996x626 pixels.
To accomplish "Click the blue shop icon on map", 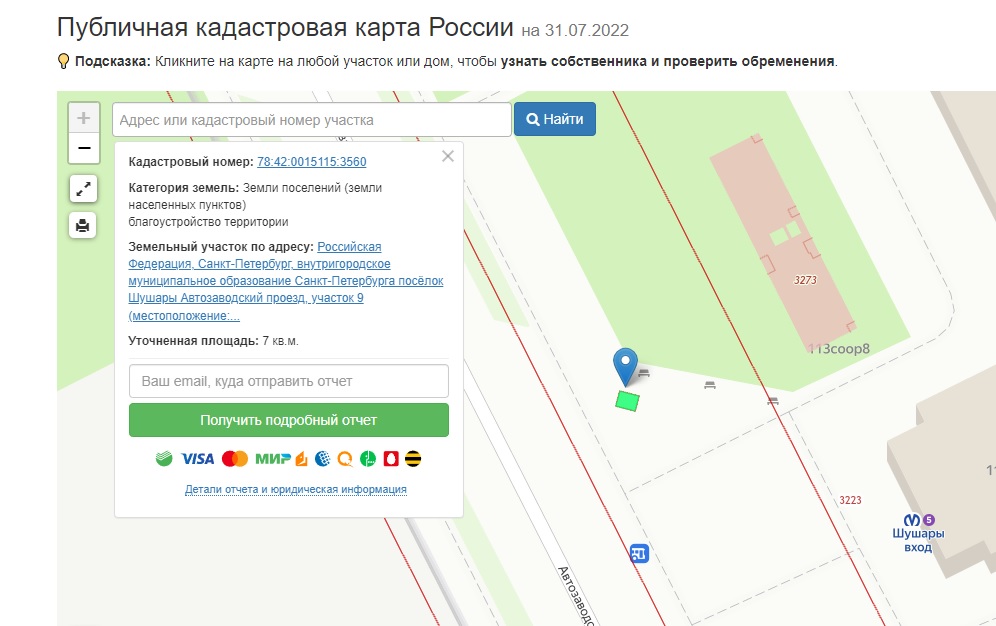I will tap(639, 553).
